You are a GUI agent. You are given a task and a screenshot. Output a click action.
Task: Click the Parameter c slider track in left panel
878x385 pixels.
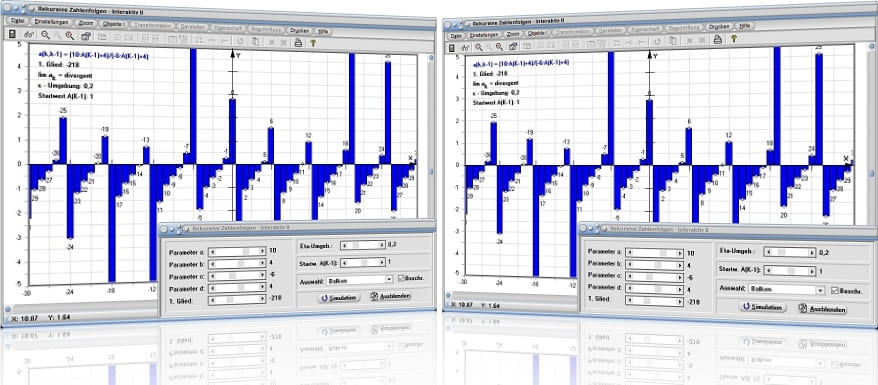click(237, 276)
